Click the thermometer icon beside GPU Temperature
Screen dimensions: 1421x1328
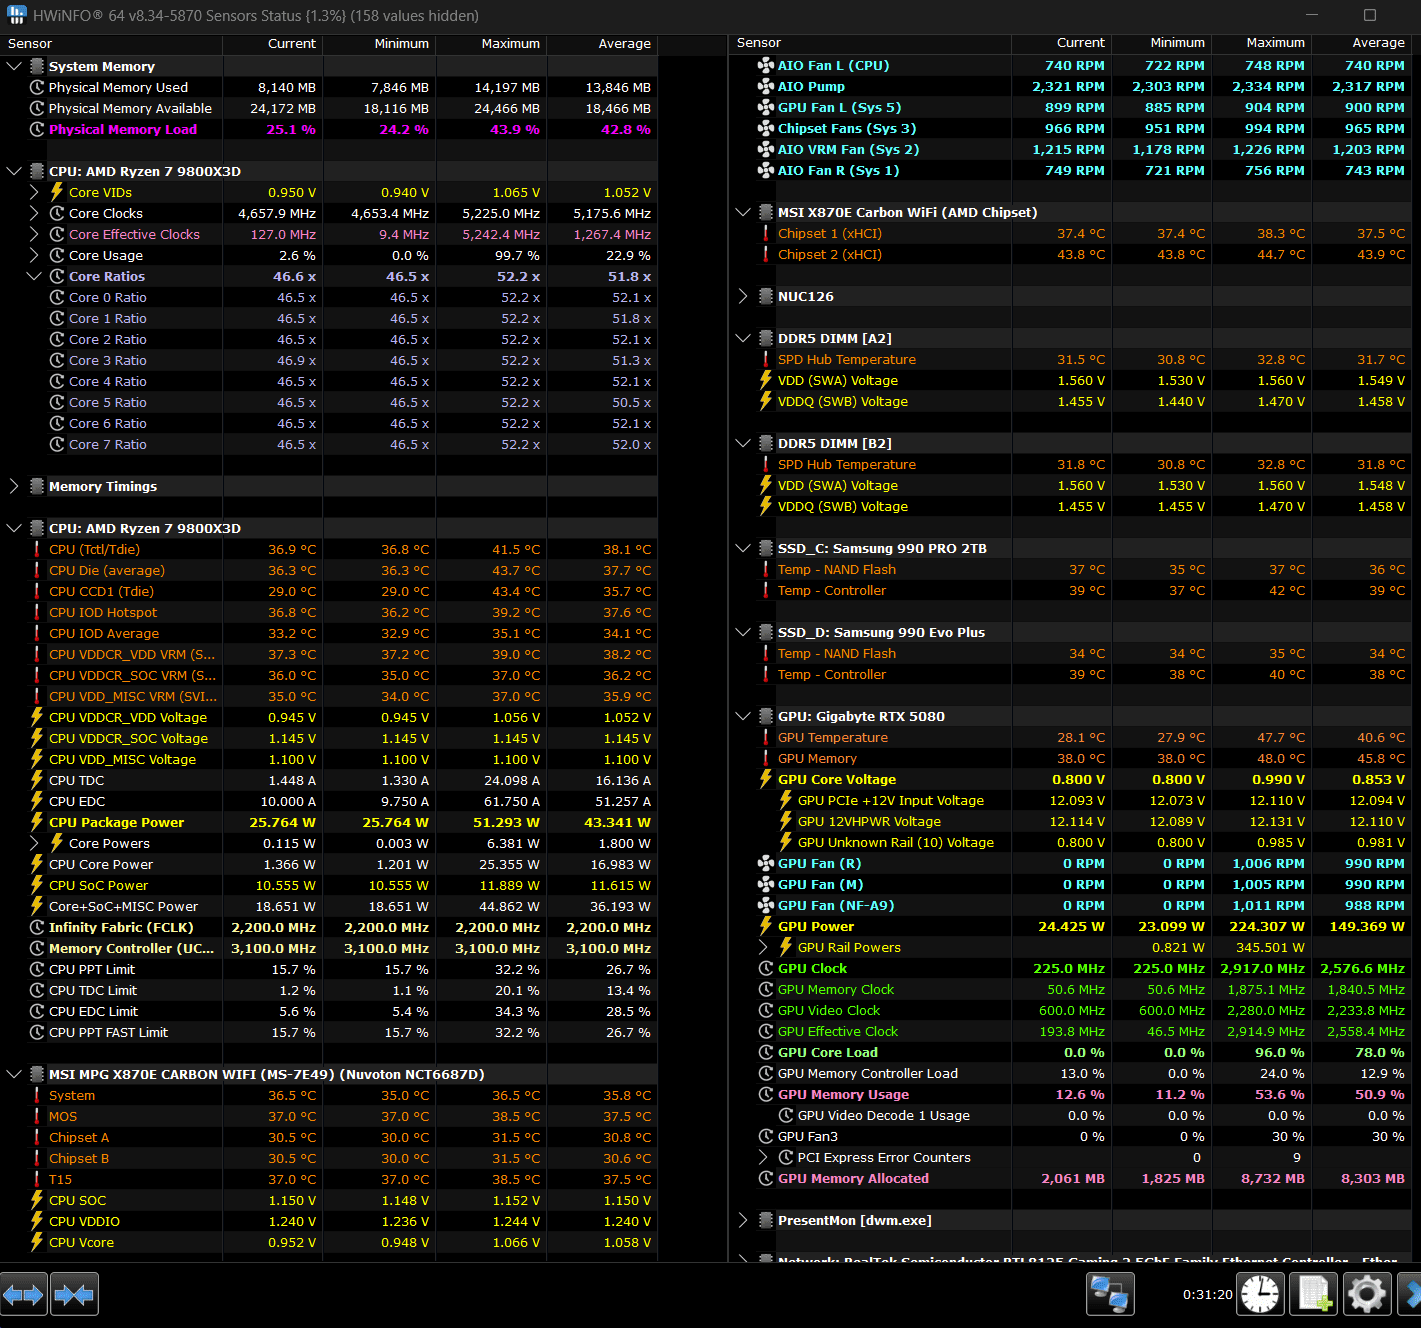(x=766, y=738)
